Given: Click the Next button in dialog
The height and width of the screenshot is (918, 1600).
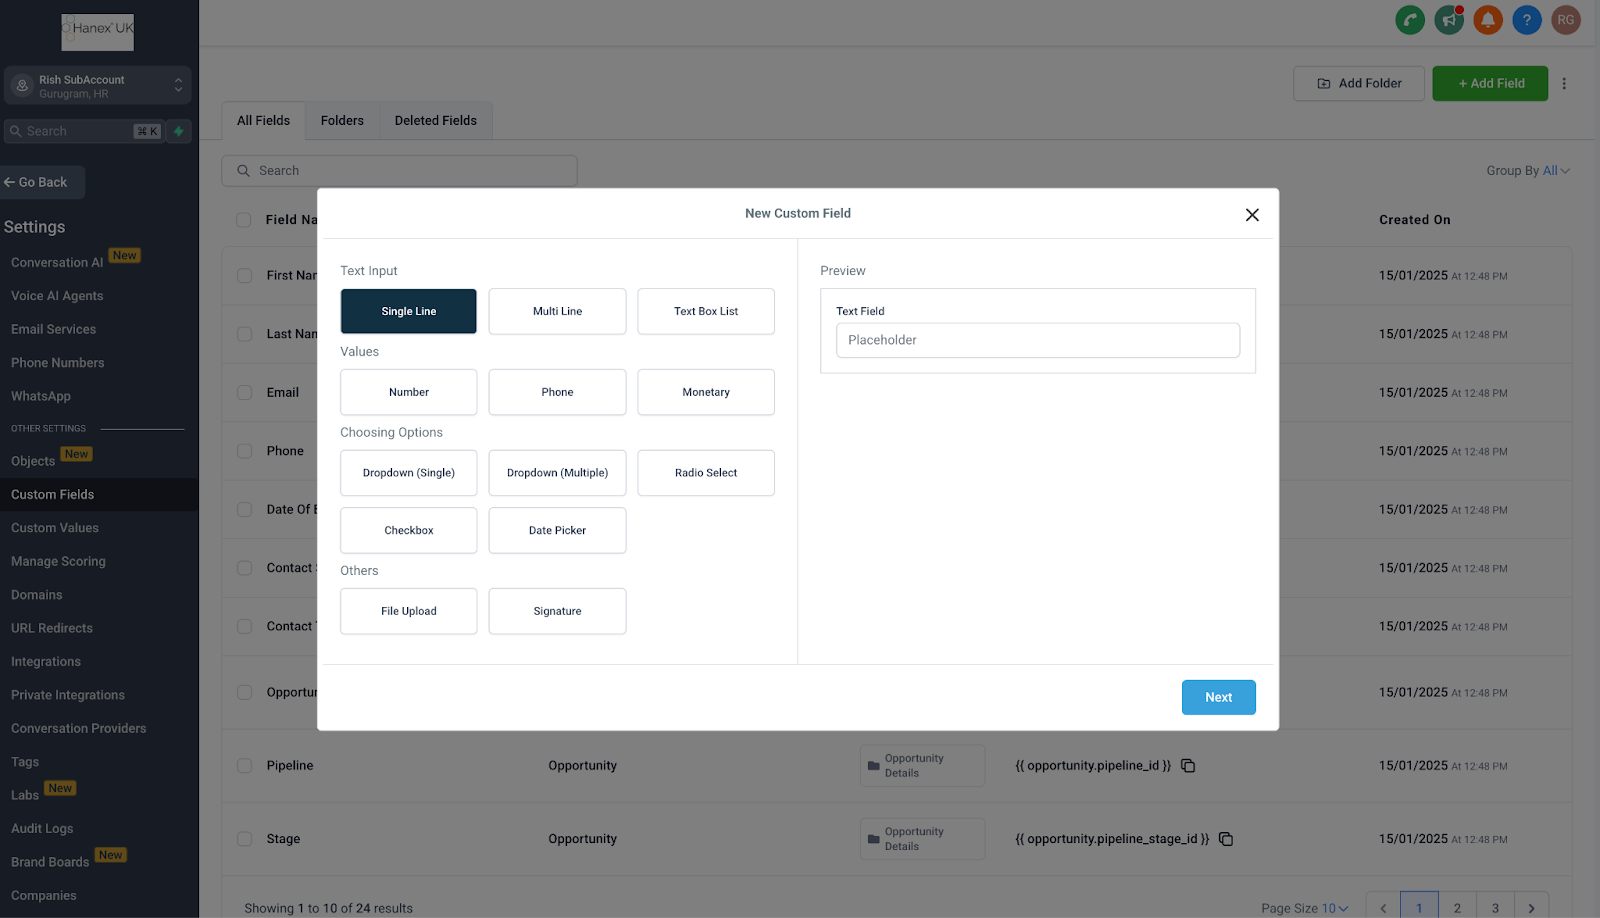Looking at the screenshot, I should [x=1218, y=698].
